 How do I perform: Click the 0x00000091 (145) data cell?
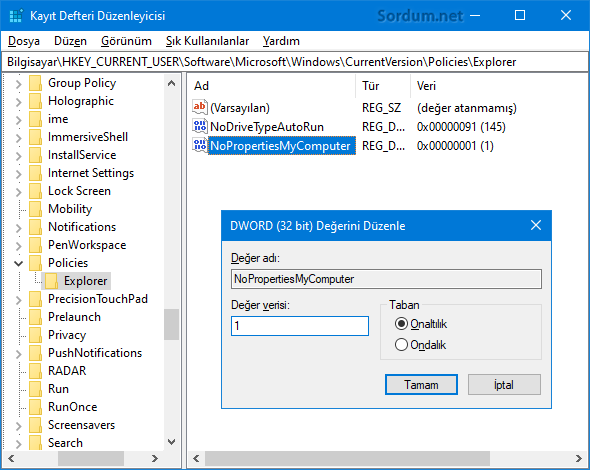click(x=461, y=126)
